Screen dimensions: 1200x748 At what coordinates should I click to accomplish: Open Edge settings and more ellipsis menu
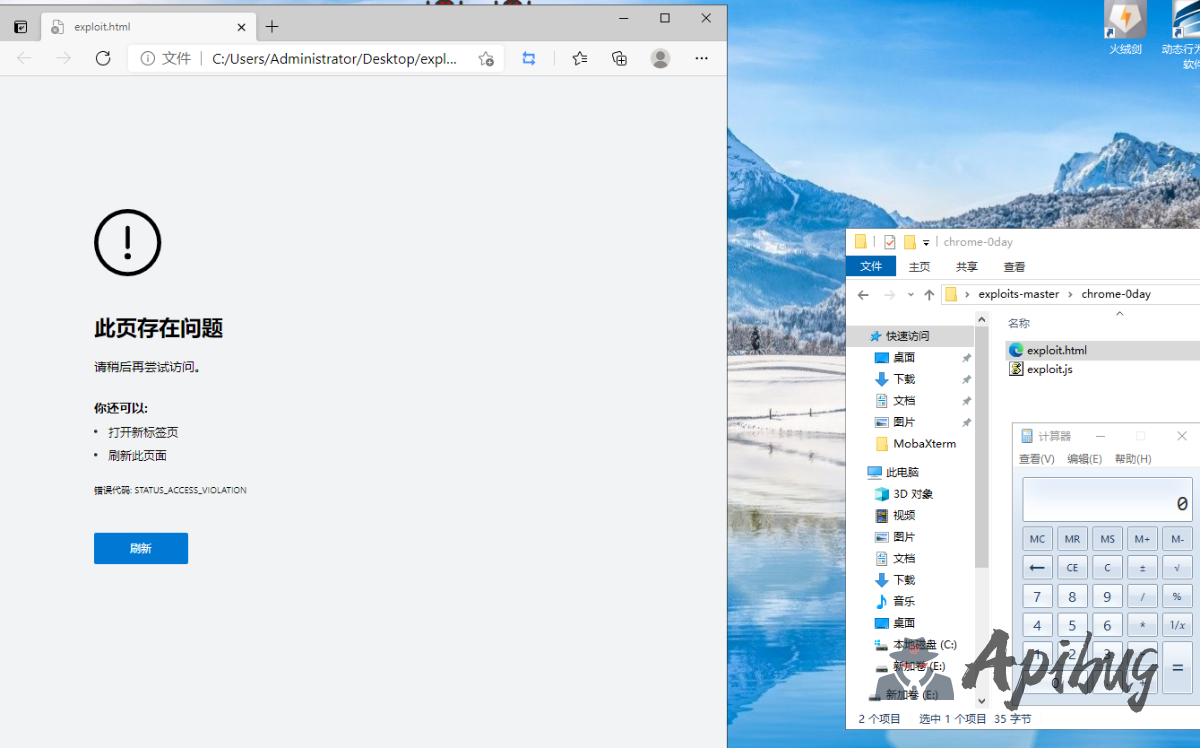702,59
